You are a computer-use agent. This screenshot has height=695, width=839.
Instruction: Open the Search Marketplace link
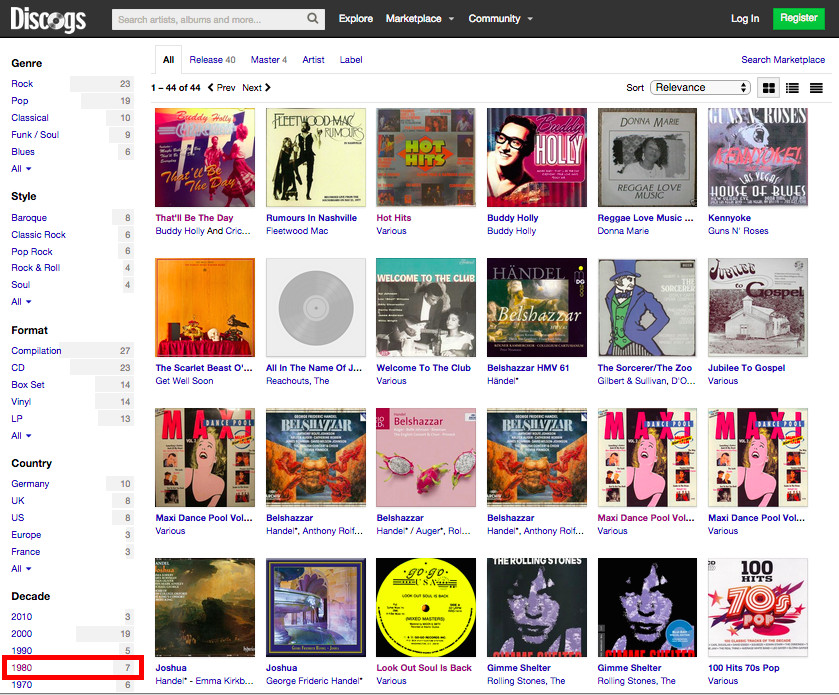pyautogui.click(x=783, y=60)
